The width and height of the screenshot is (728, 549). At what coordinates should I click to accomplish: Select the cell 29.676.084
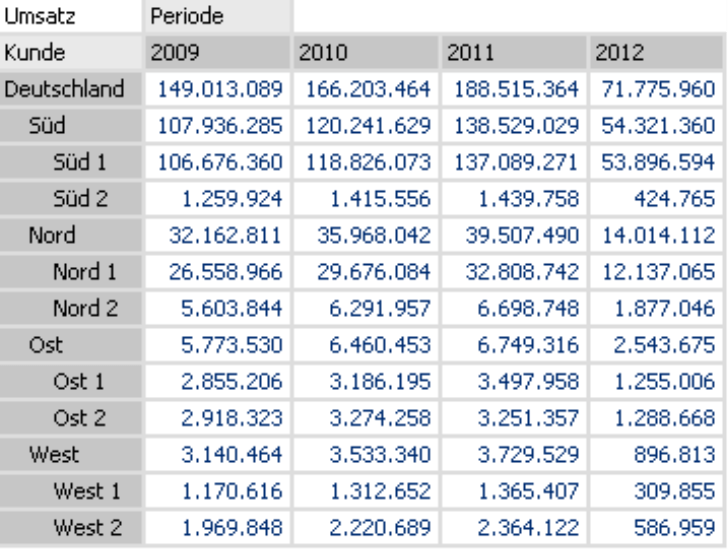coord(366,272)
